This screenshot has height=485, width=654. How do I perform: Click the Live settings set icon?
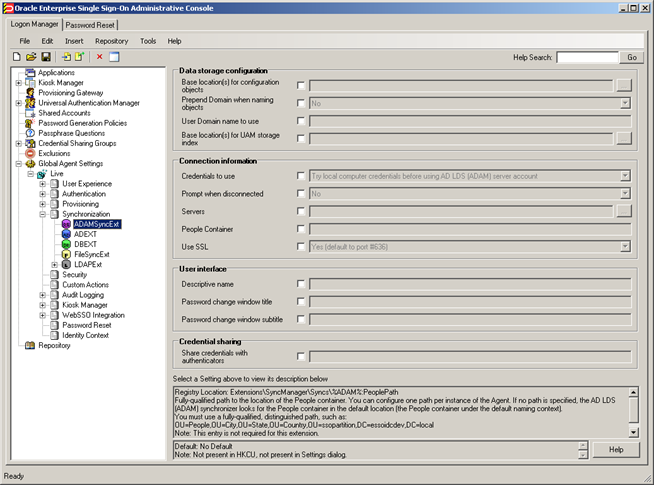pos(42,173)
